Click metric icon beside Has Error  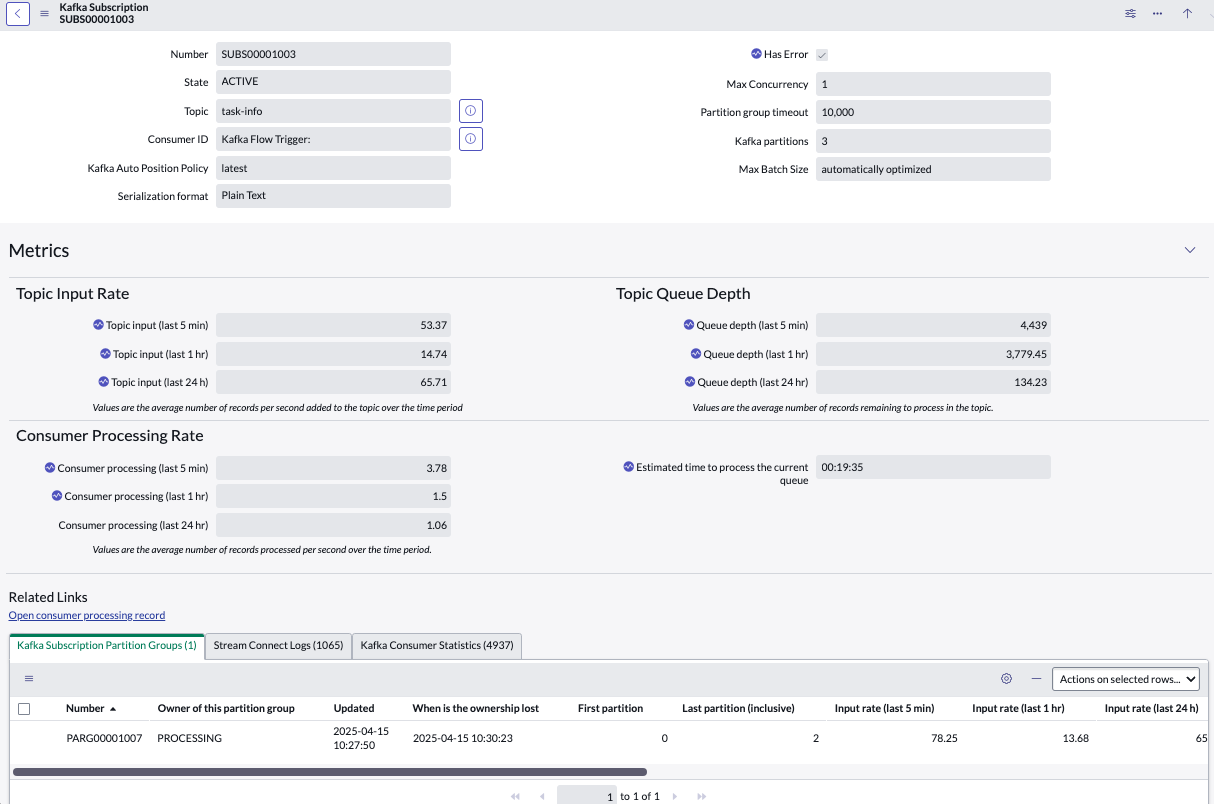756,54
